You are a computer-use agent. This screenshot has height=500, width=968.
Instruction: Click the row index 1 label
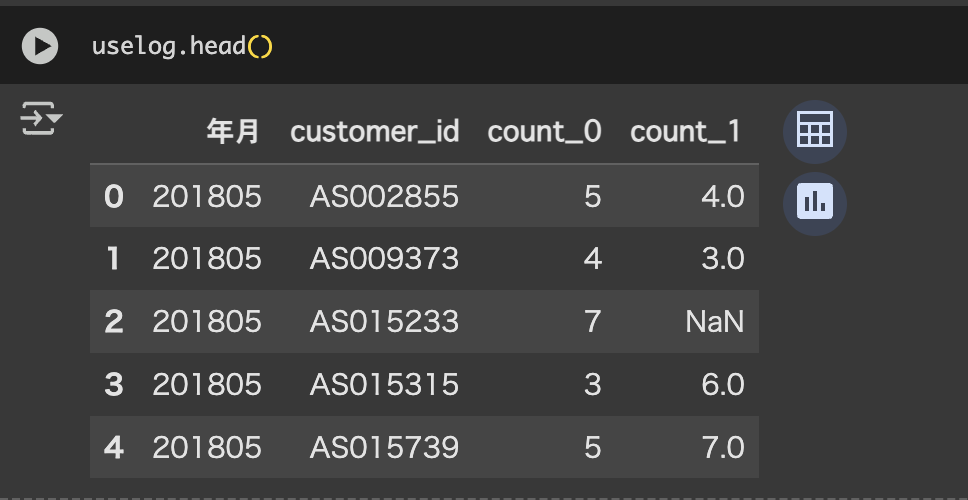click(114, 259)
